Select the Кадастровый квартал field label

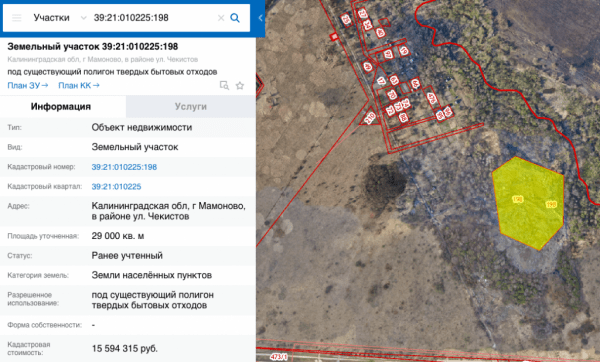click(45, 187)
